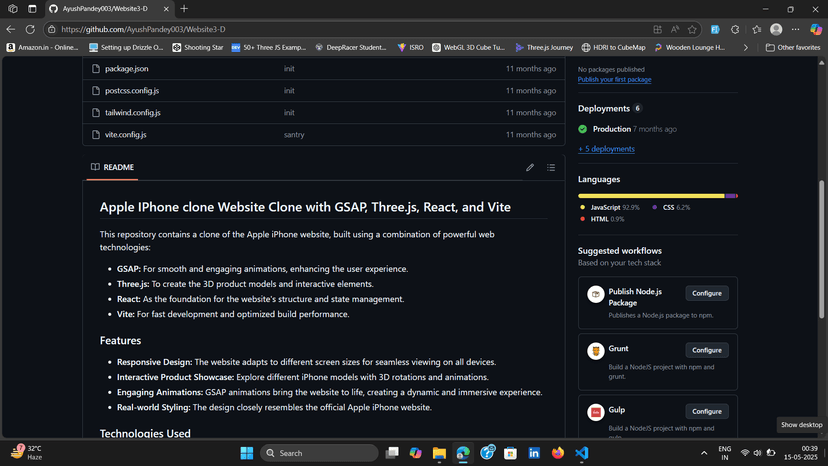
Task: Open the browser extensions icon
Action: (735, 30)
